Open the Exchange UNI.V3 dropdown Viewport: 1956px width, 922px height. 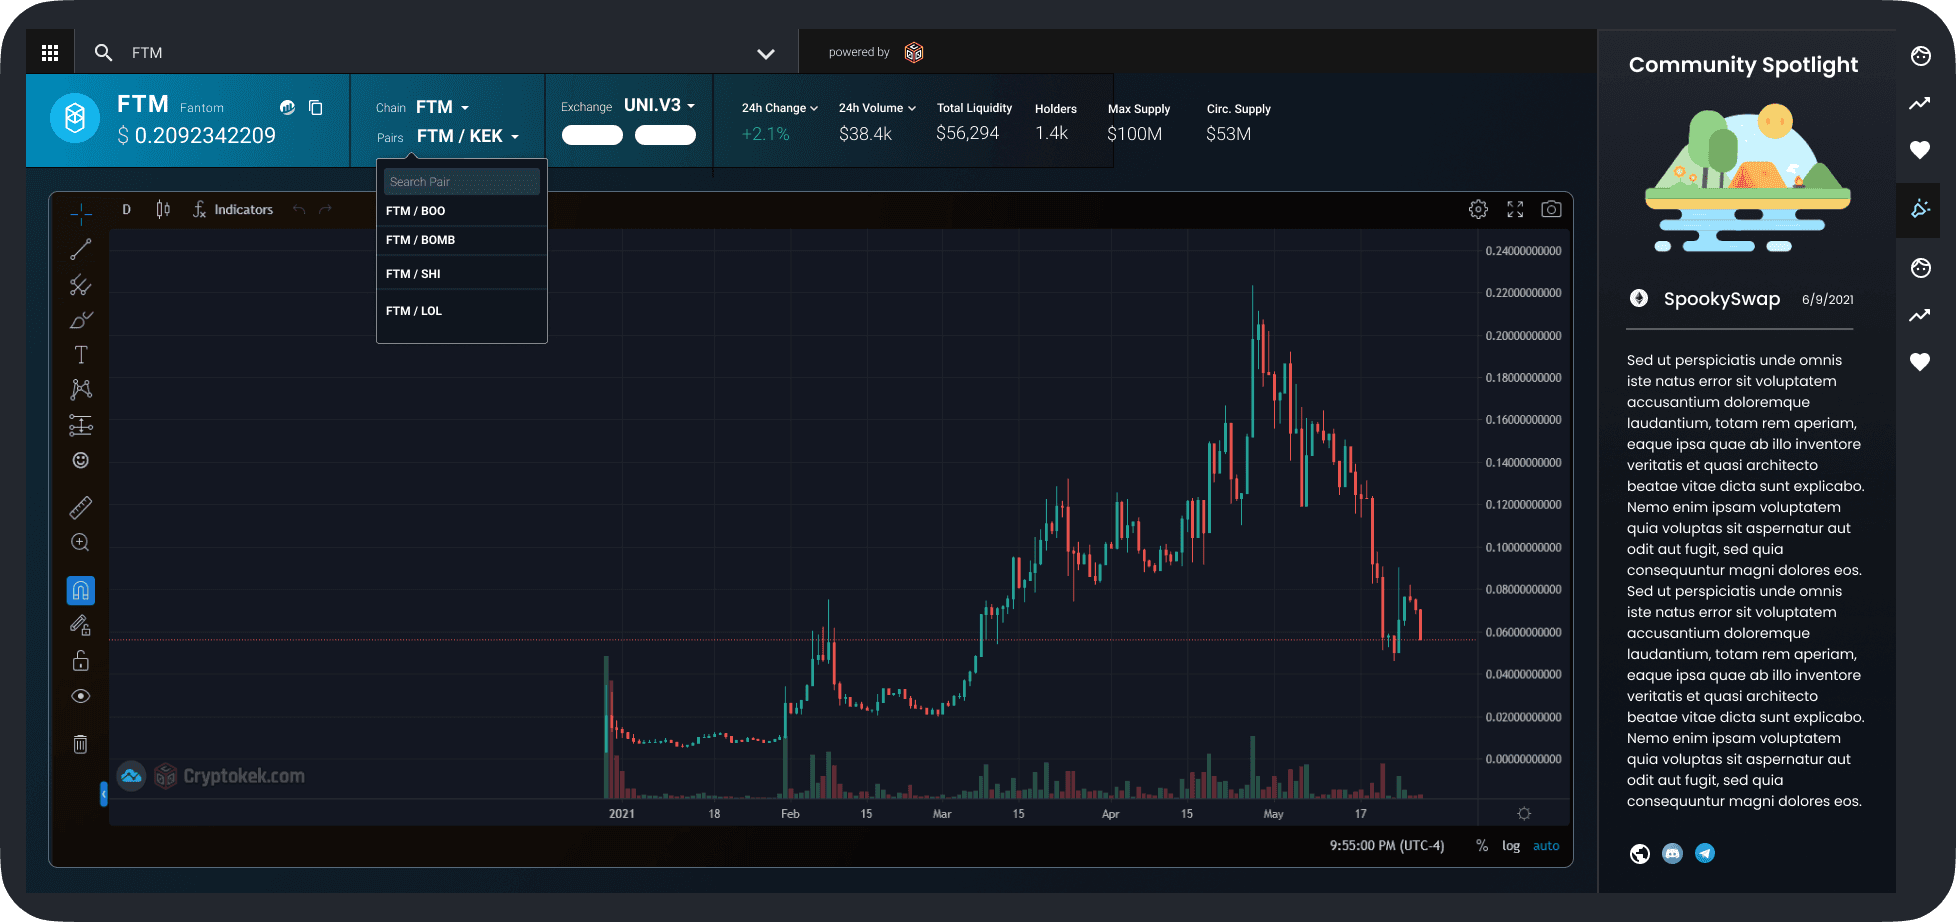659,105
